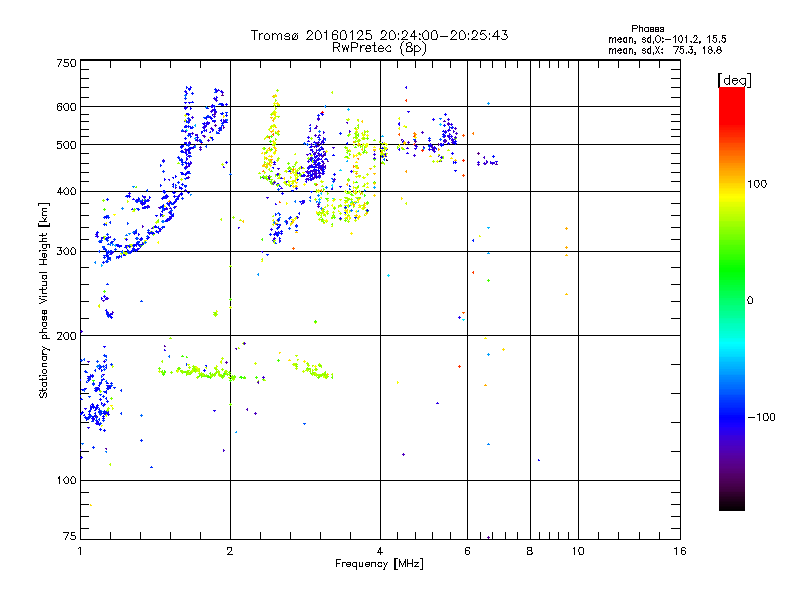The image size is (800, 600).
Task: Click the 750 tick on the height axis
Action: tap(66, 63)
